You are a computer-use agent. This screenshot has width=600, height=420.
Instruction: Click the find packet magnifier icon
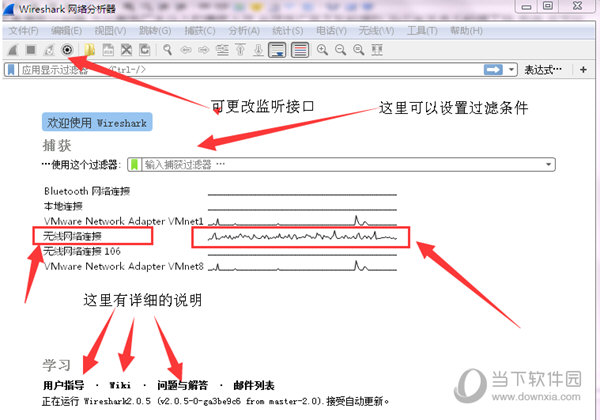(167, 50)
